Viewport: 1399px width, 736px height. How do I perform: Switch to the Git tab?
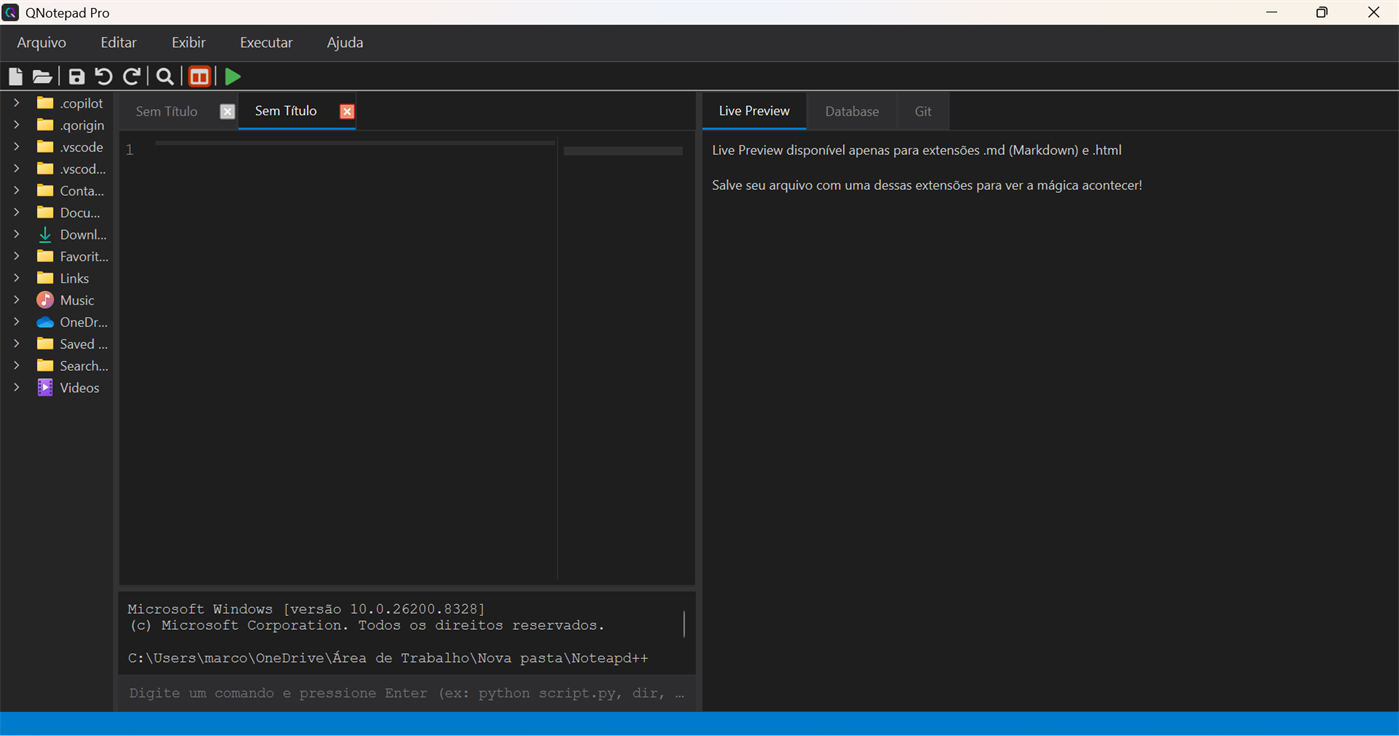click(923, 111)
